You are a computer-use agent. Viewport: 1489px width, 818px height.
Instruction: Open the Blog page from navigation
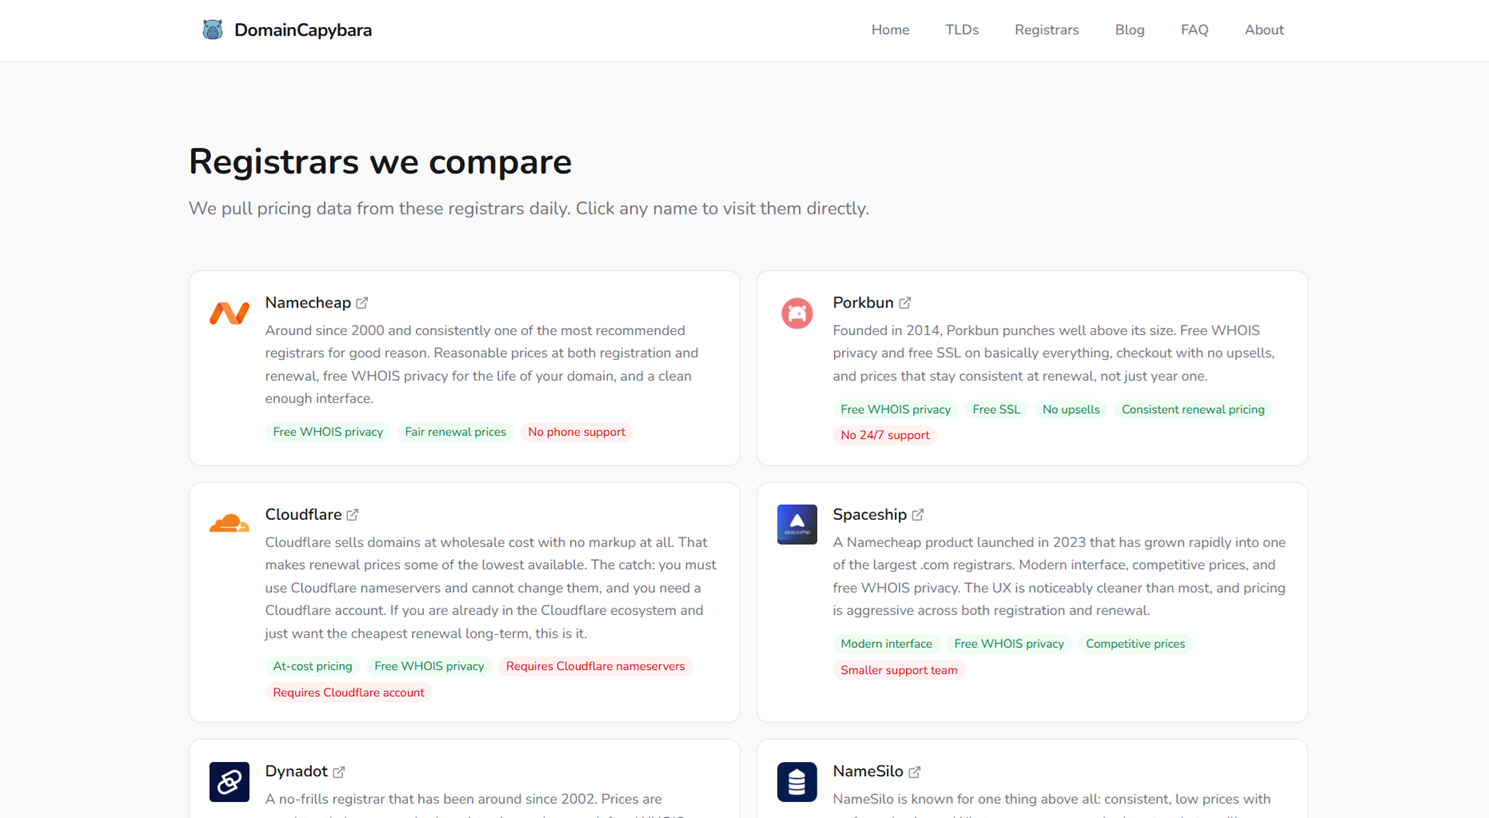1130,30
